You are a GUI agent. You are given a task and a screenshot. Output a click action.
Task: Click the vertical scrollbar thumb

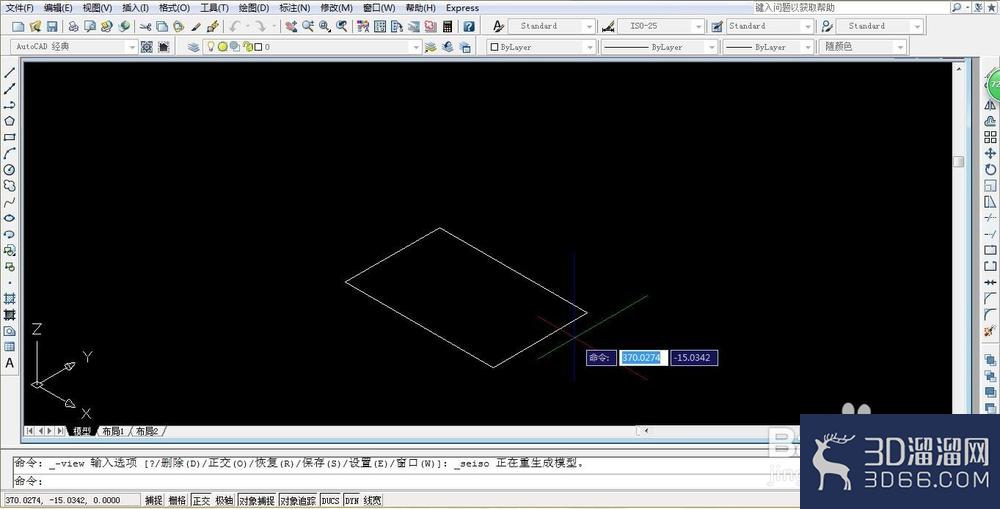tap(959, 161)
